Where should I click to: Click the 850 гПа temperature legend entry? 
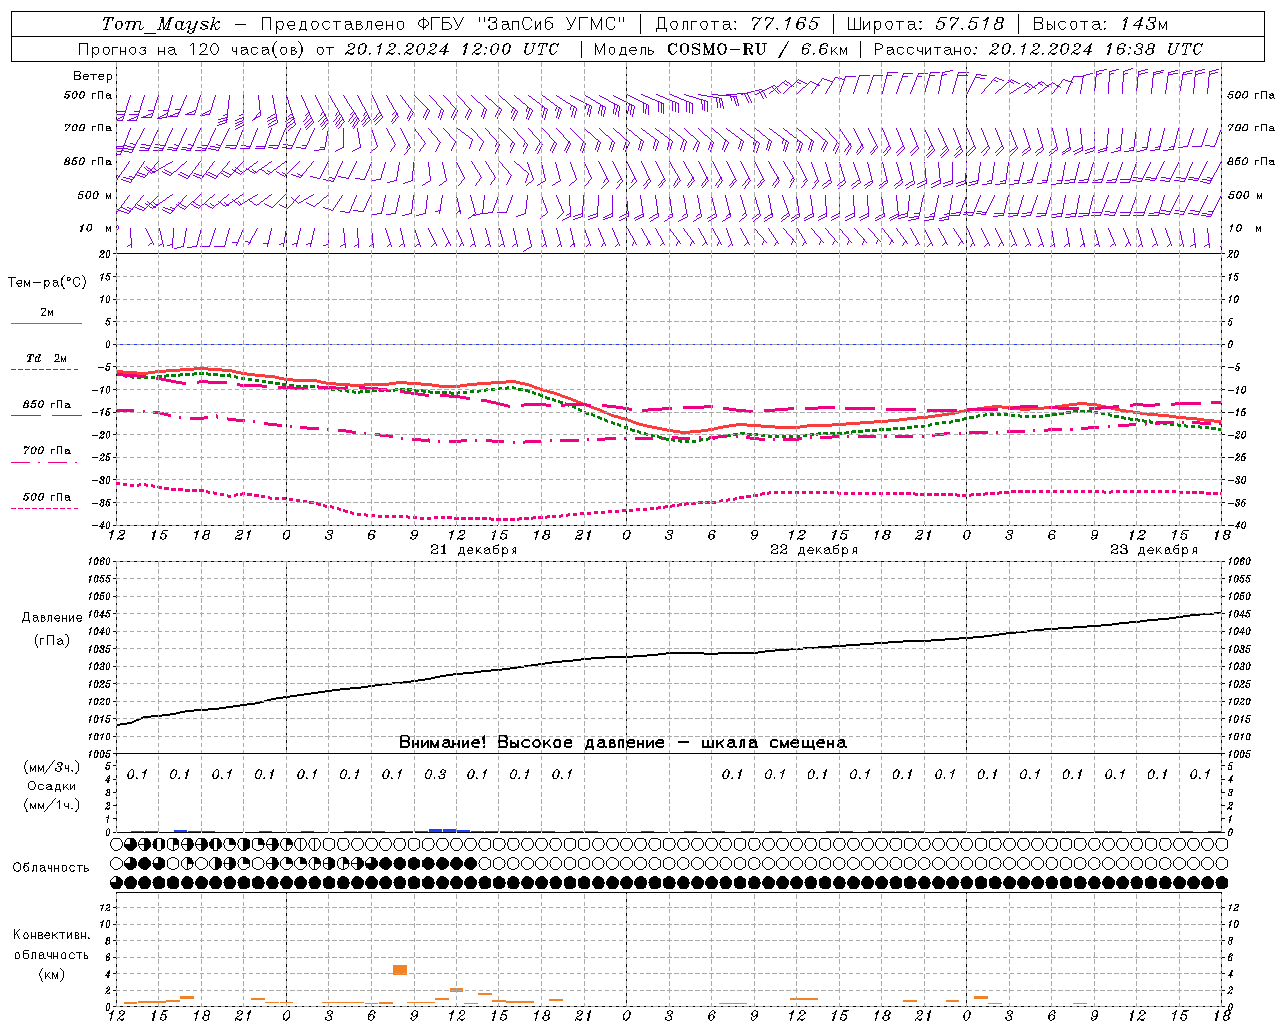coord(47,405)
